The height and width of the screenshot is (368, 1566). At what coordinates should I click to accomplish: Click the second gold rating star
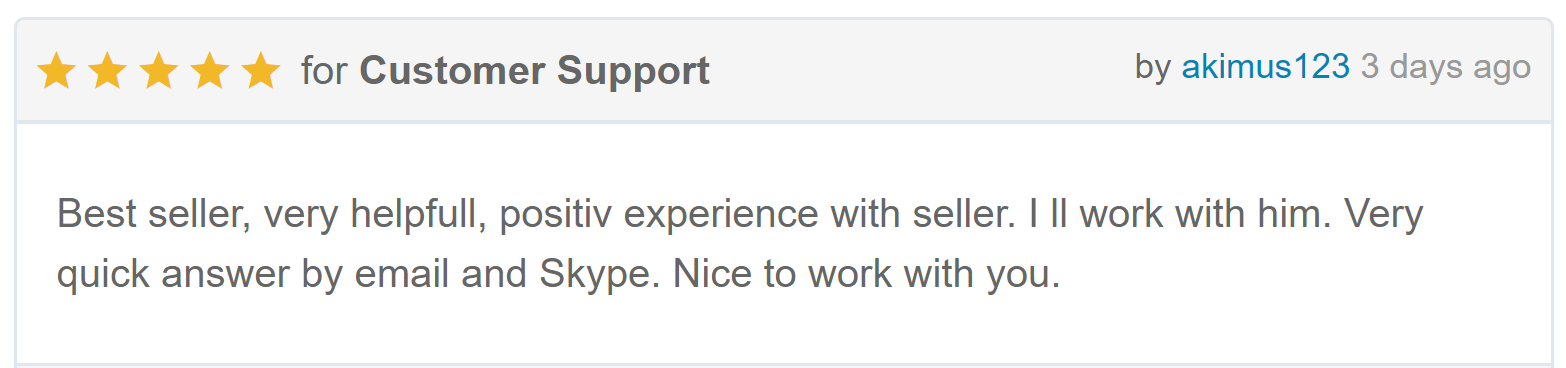[x=107, y=71]
